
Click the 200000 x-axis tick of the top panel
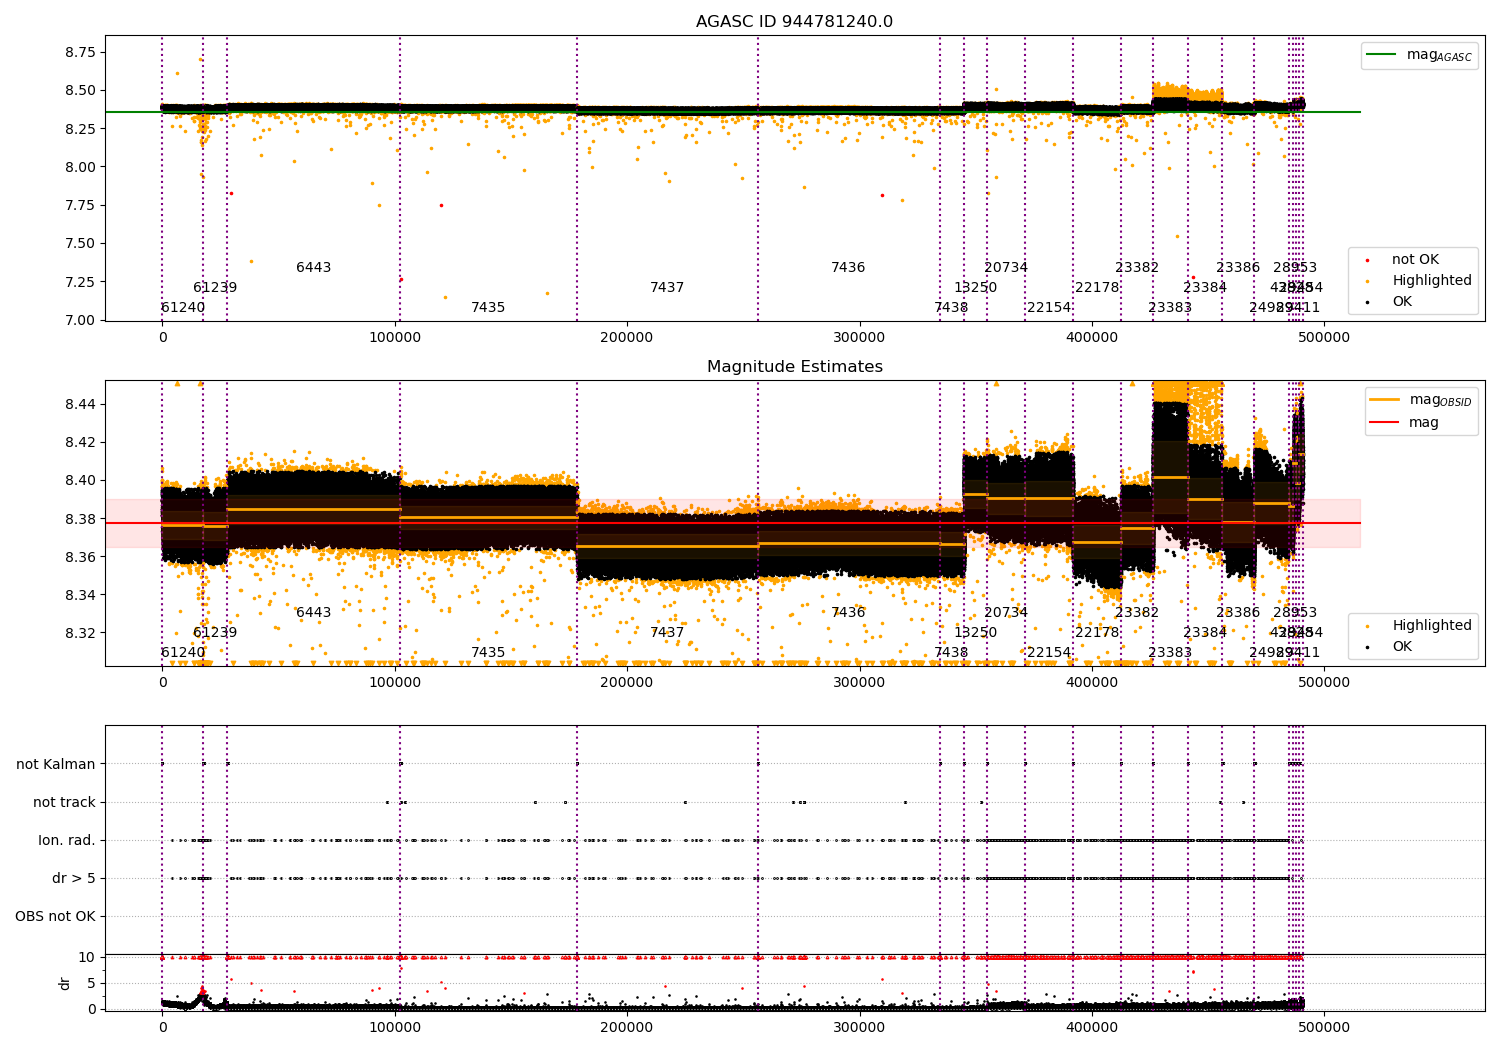627,338
